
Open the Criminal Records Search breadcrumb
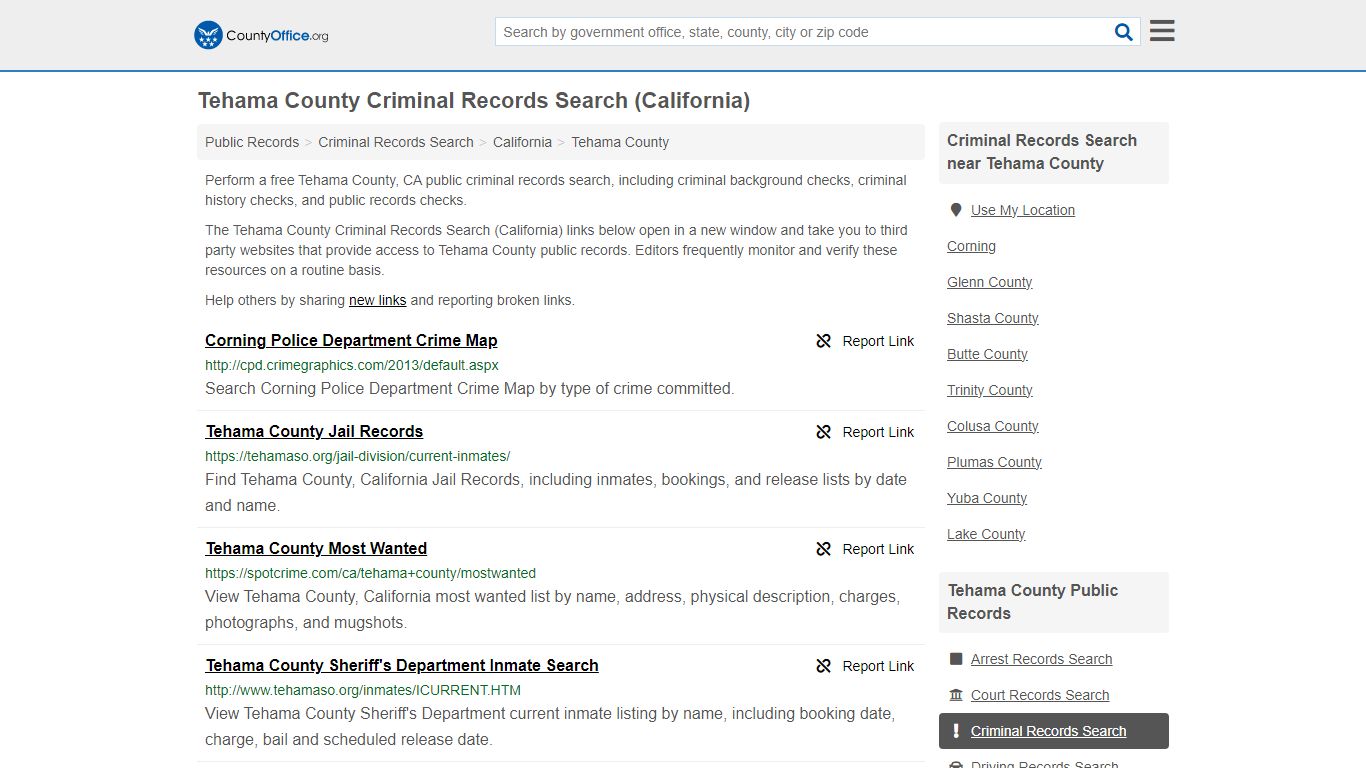tap(396, 142)
